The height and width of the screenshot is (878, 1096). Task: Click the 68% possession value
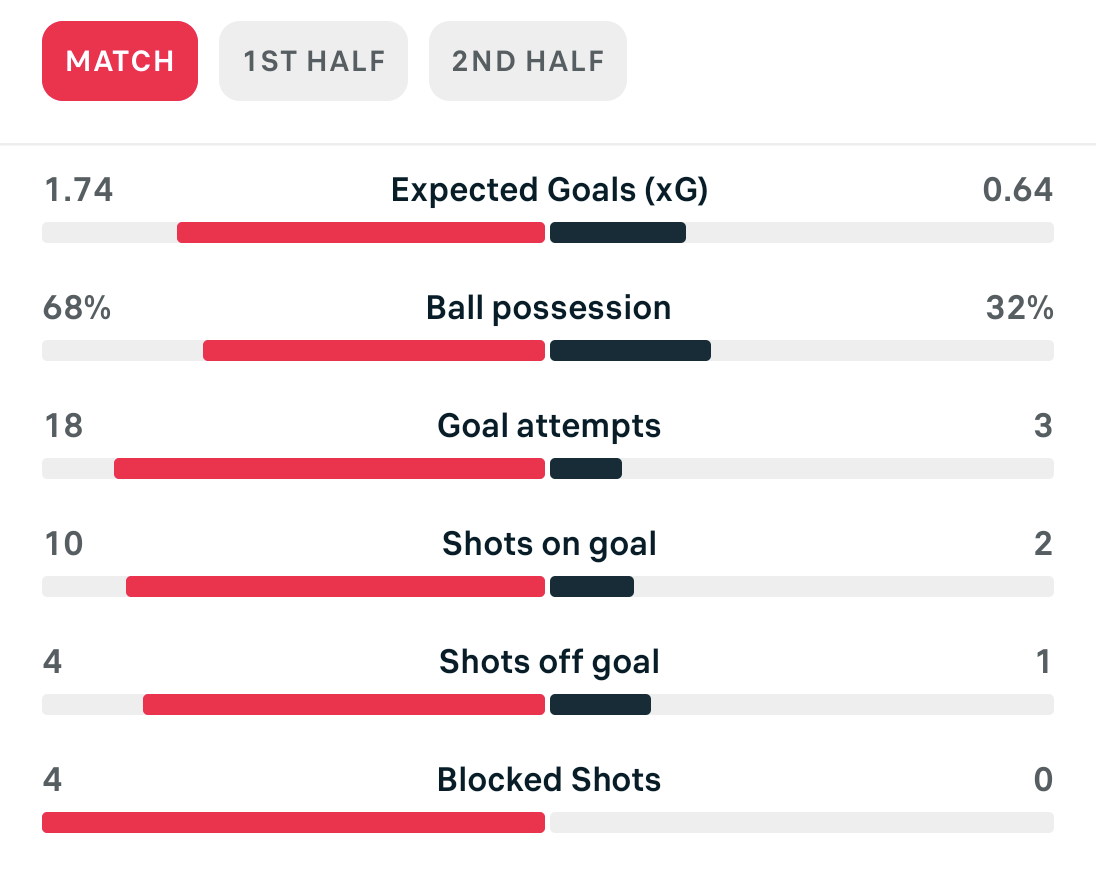point(77,307)
